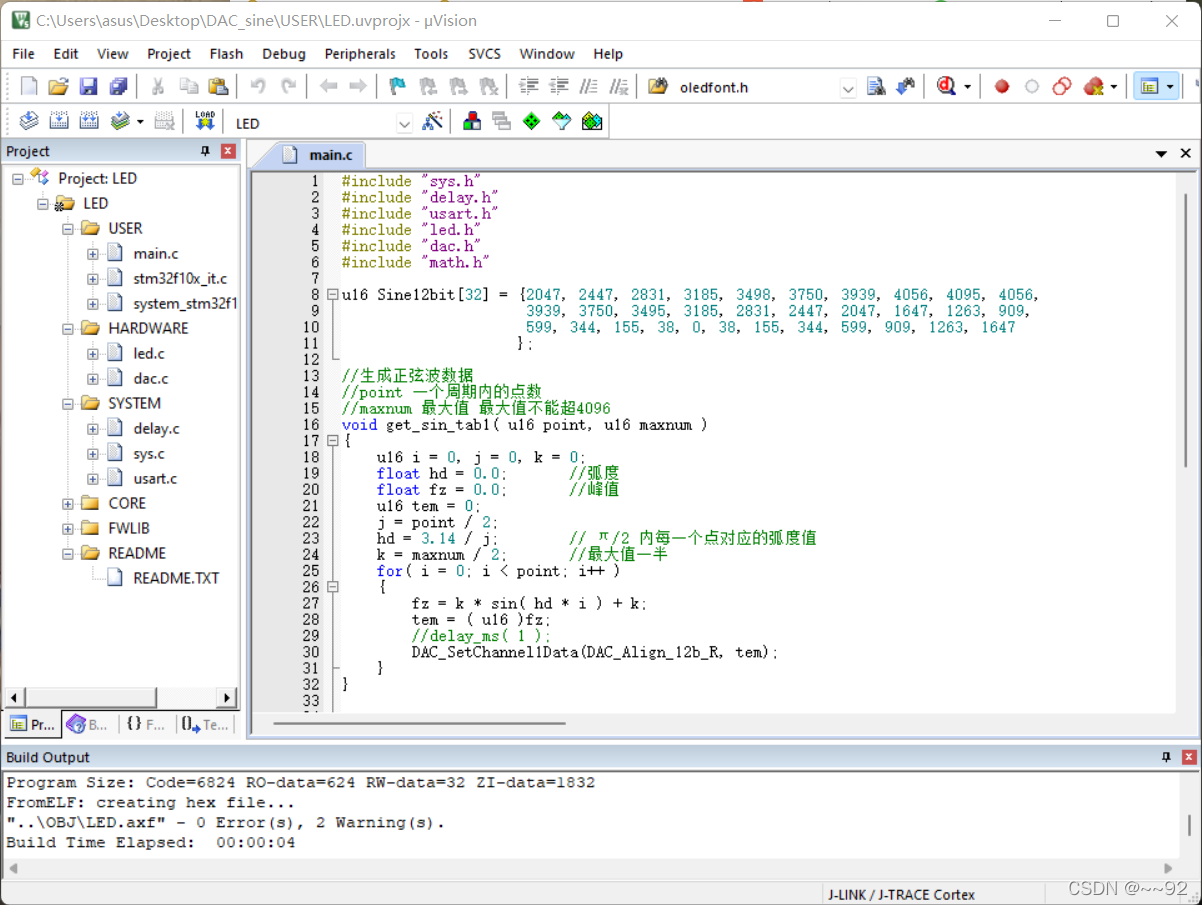The image size is (1202, 905).
Task: Collapse the USER folder in the project tree
Action: point(68,228)
